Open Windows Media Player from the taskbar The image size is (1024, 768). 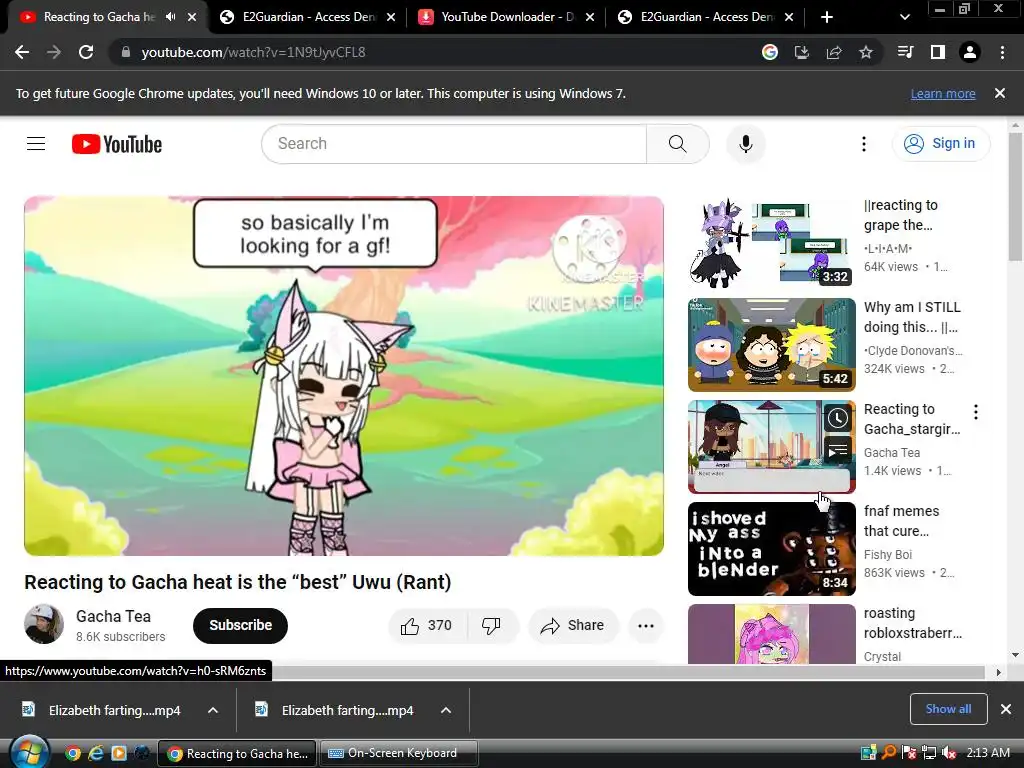pos(119,753)
